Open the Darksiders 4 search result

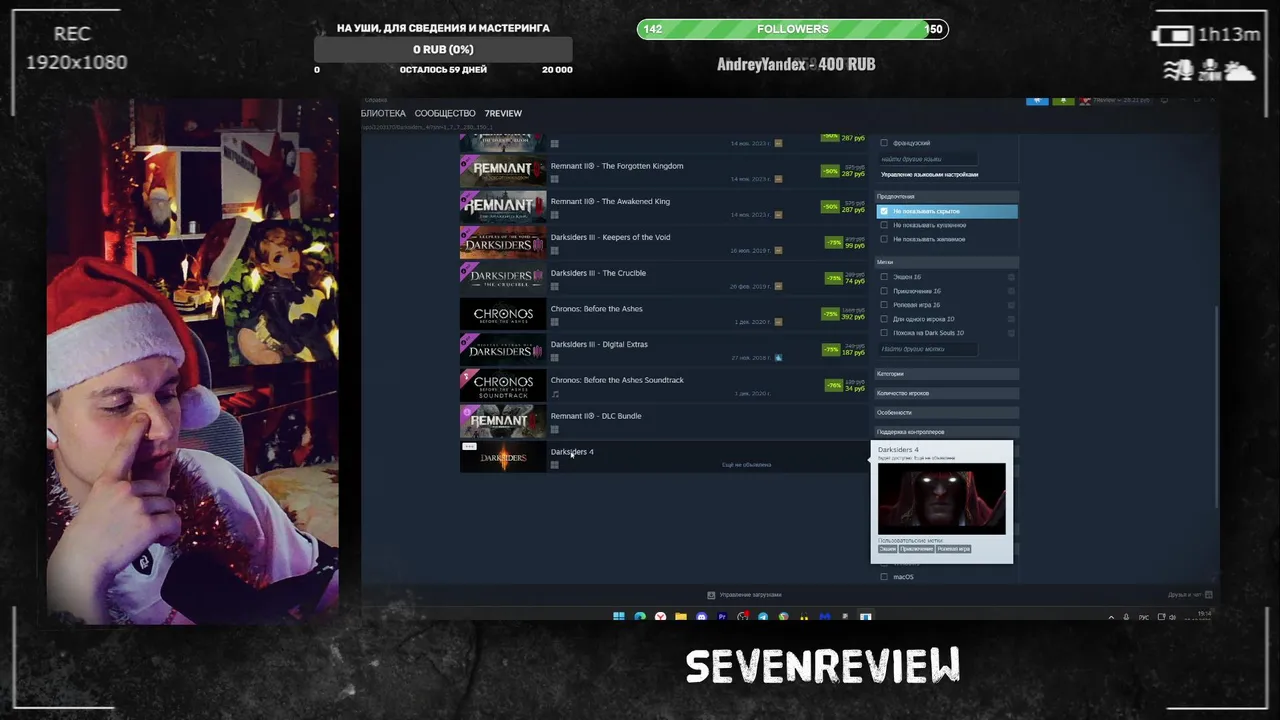663,457
